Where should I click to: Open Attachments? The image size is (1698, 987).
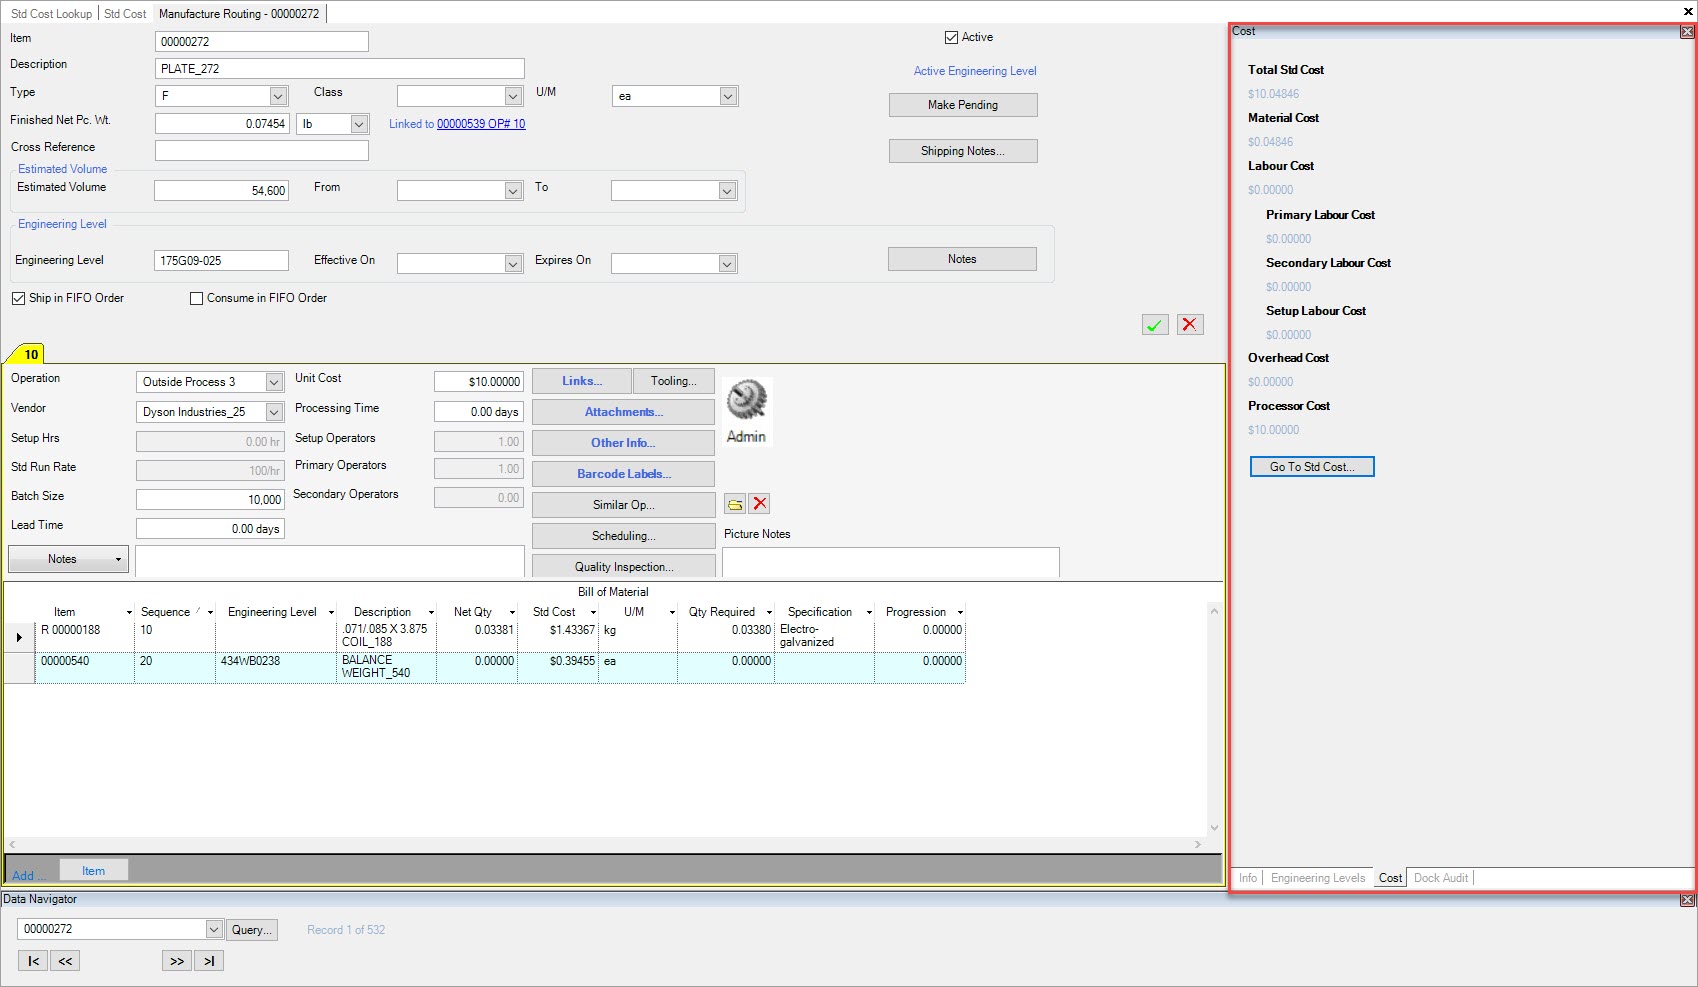click(x=623, y=412)
